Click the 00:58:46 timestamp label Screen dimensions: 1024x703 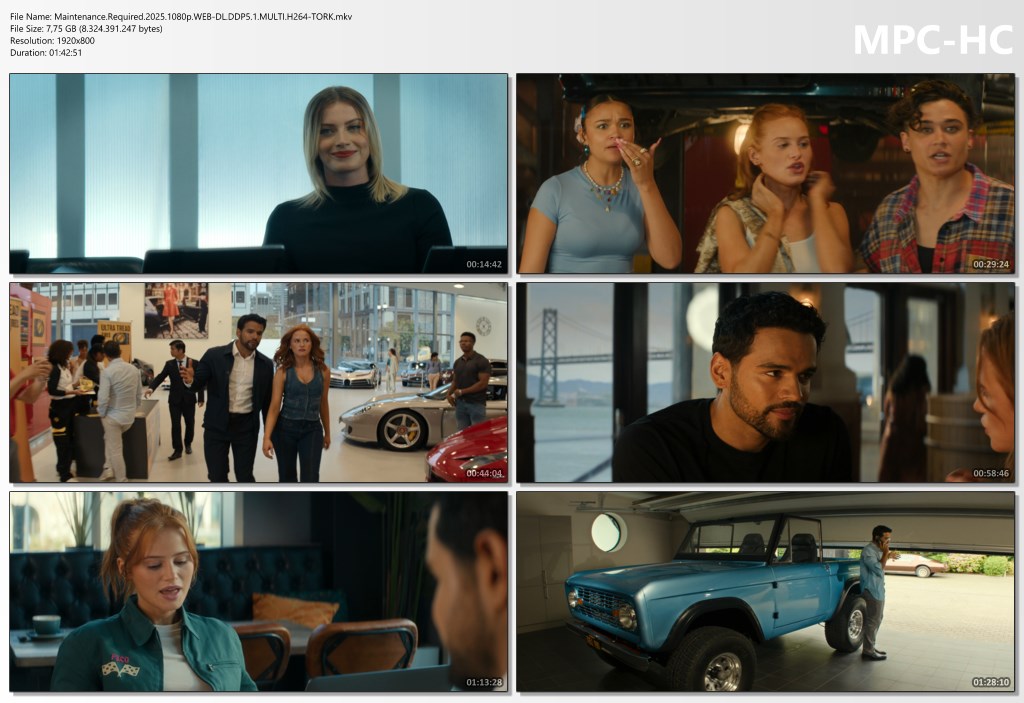(x=991, y=473)
